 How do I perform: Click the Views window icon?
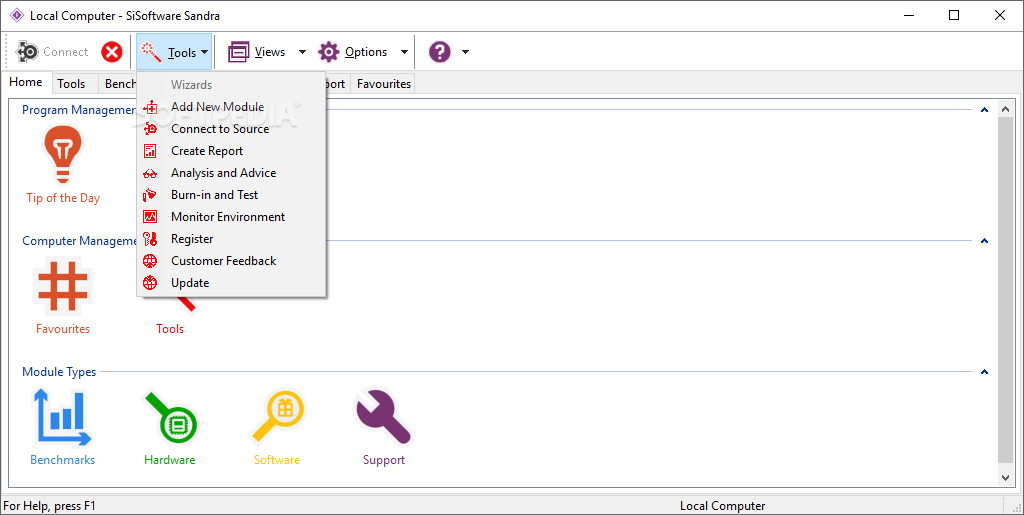238,52
